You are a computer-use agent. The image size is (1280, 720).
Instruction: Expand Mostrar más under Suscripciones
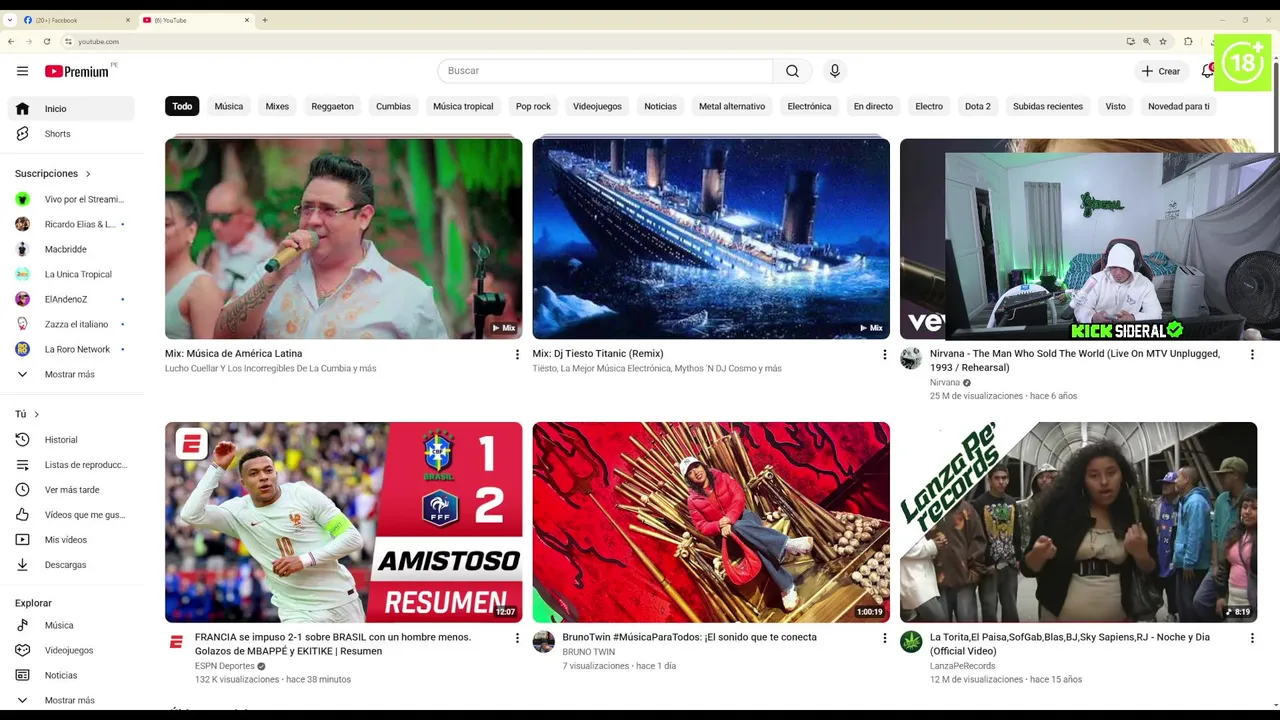[70, 374]
